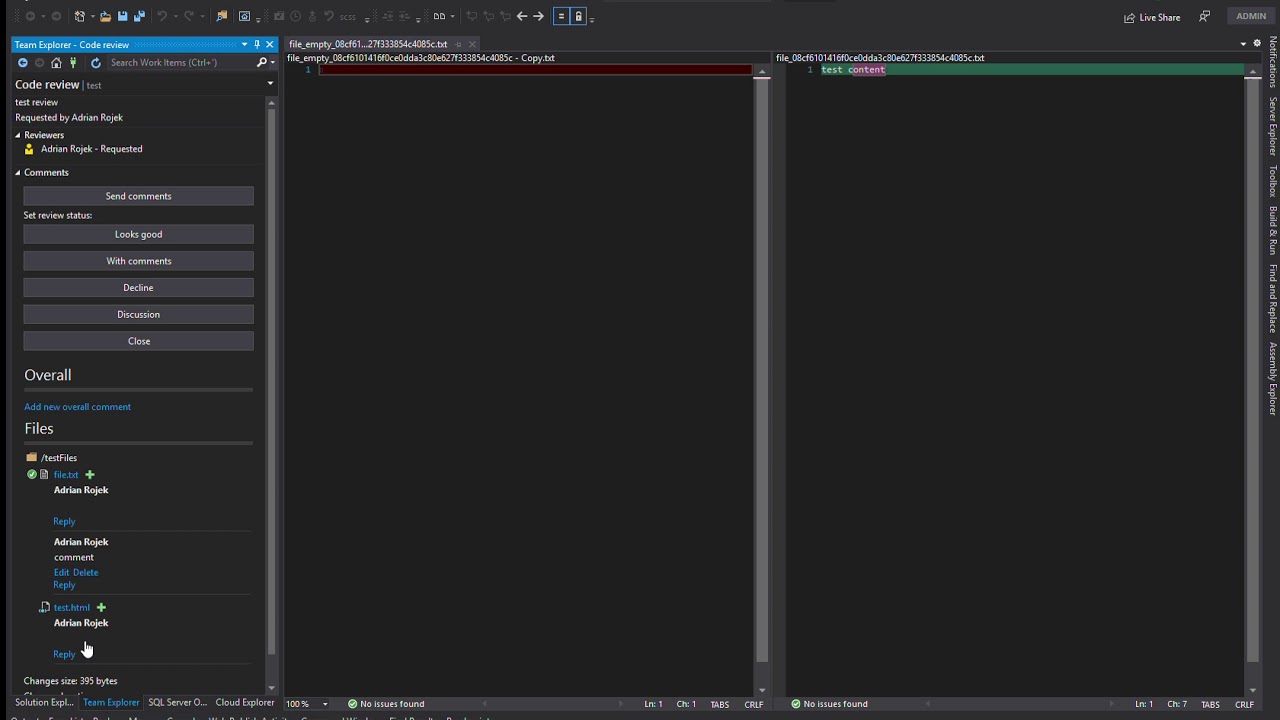
Task: Open the Server Explorer side tab
Action: click(1273, 126)
